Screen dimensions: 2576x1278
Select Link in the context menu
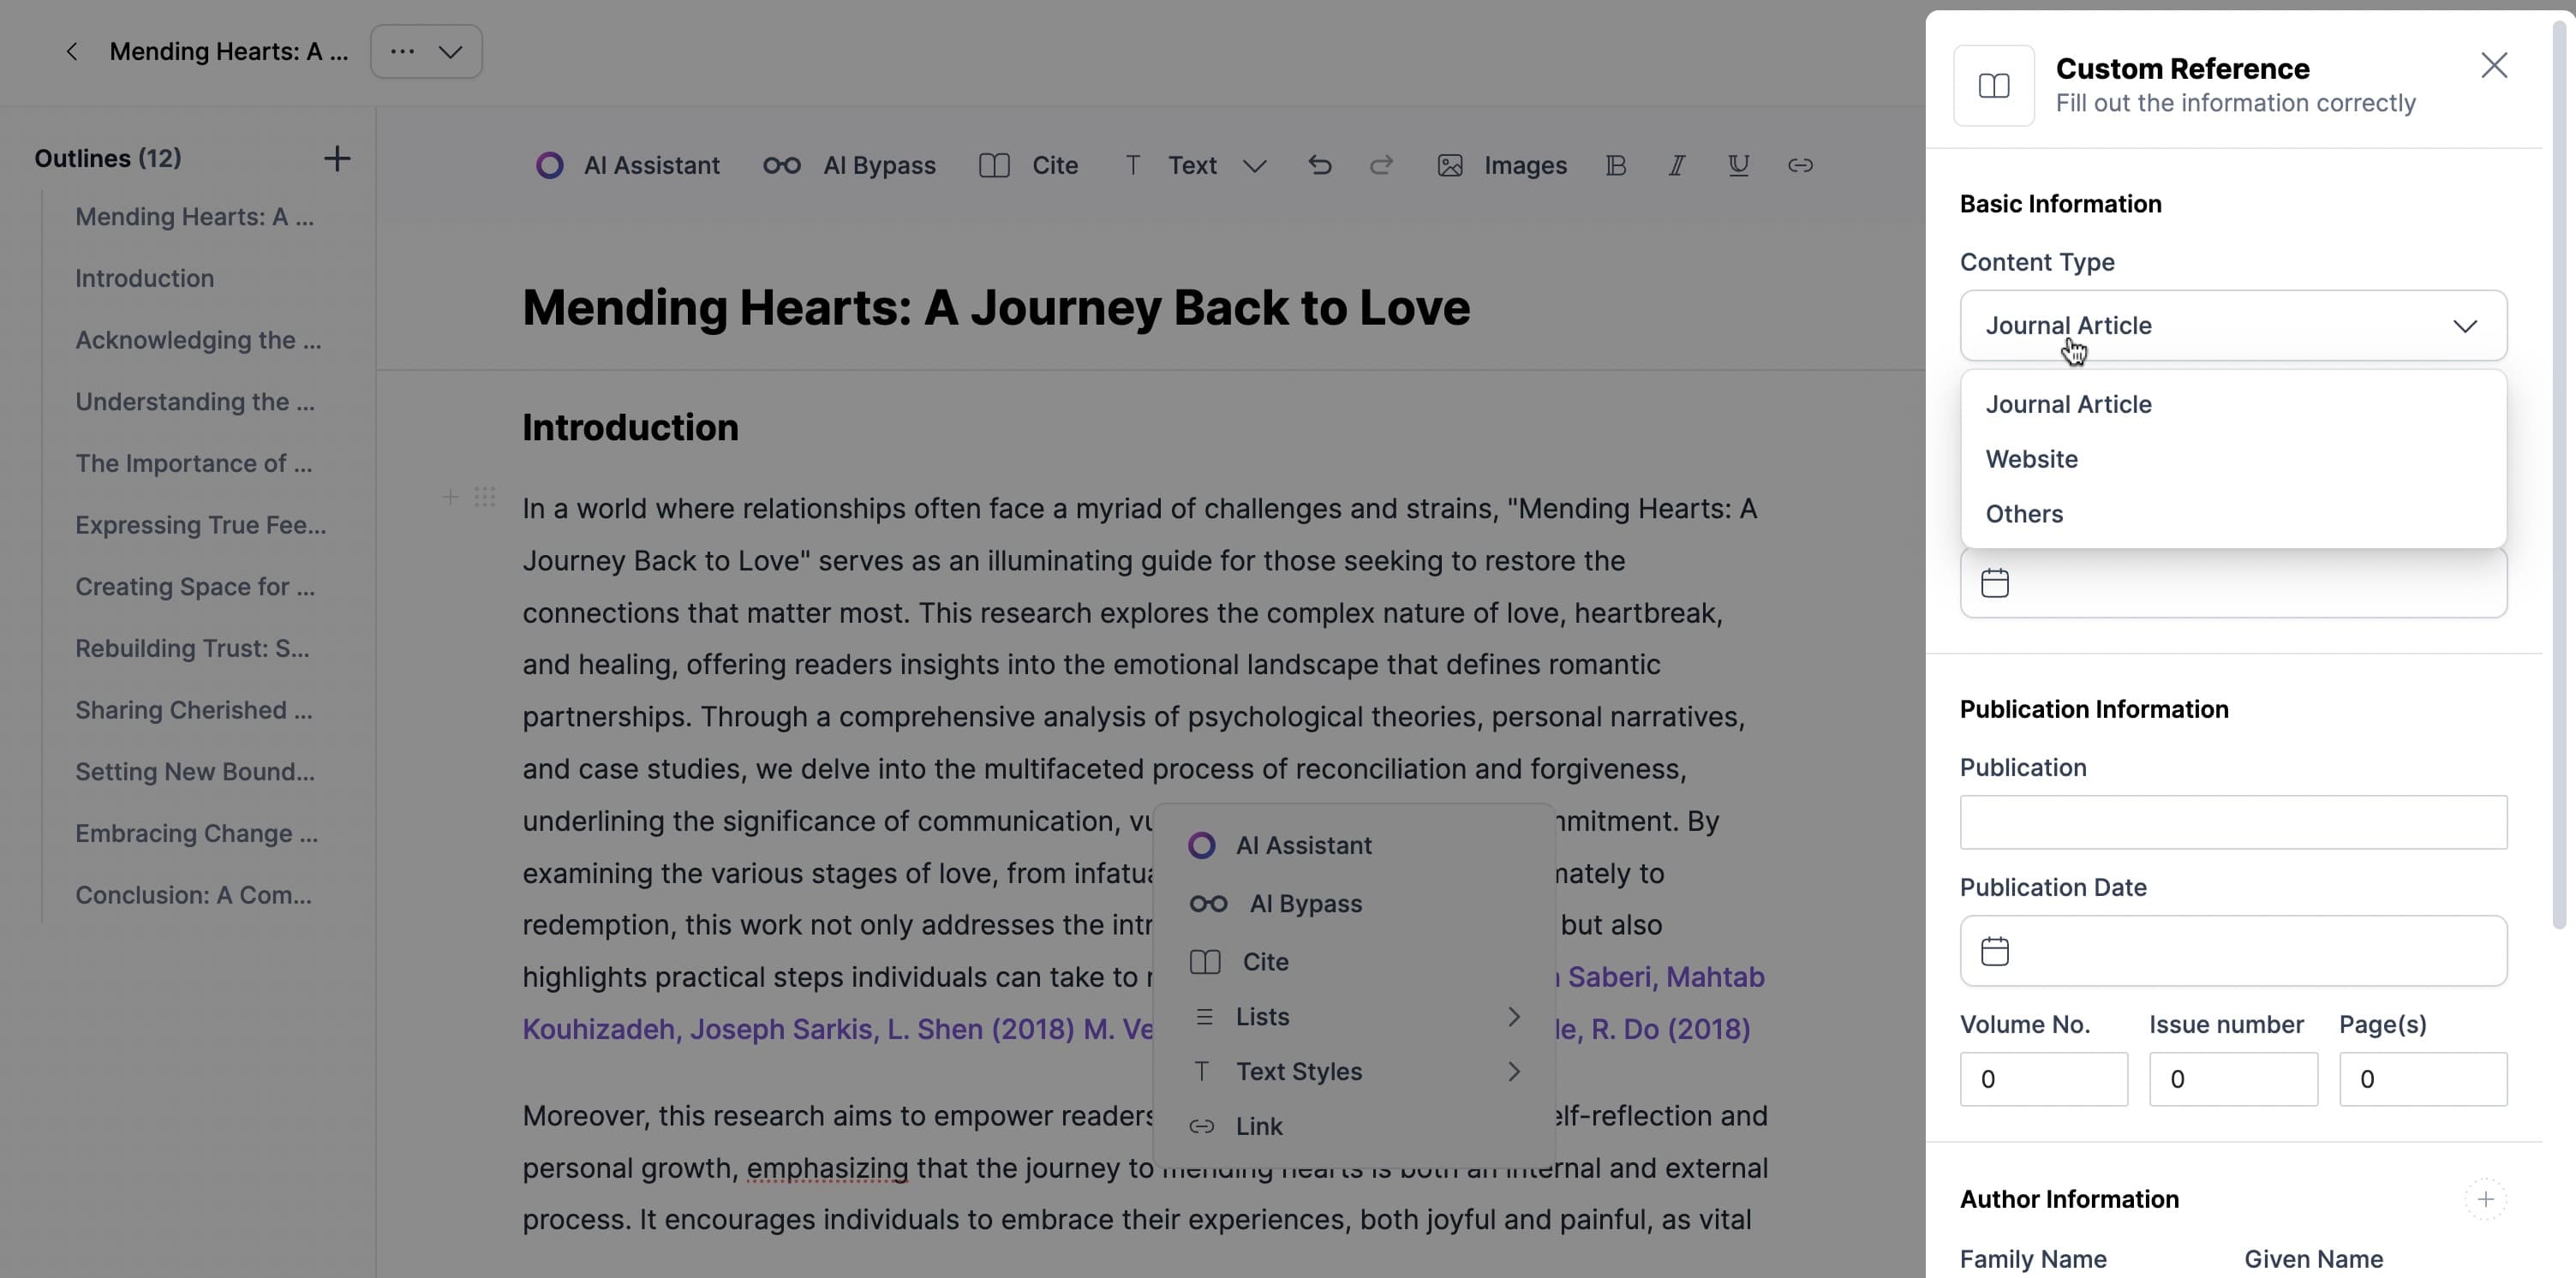click(1353, 1127)
